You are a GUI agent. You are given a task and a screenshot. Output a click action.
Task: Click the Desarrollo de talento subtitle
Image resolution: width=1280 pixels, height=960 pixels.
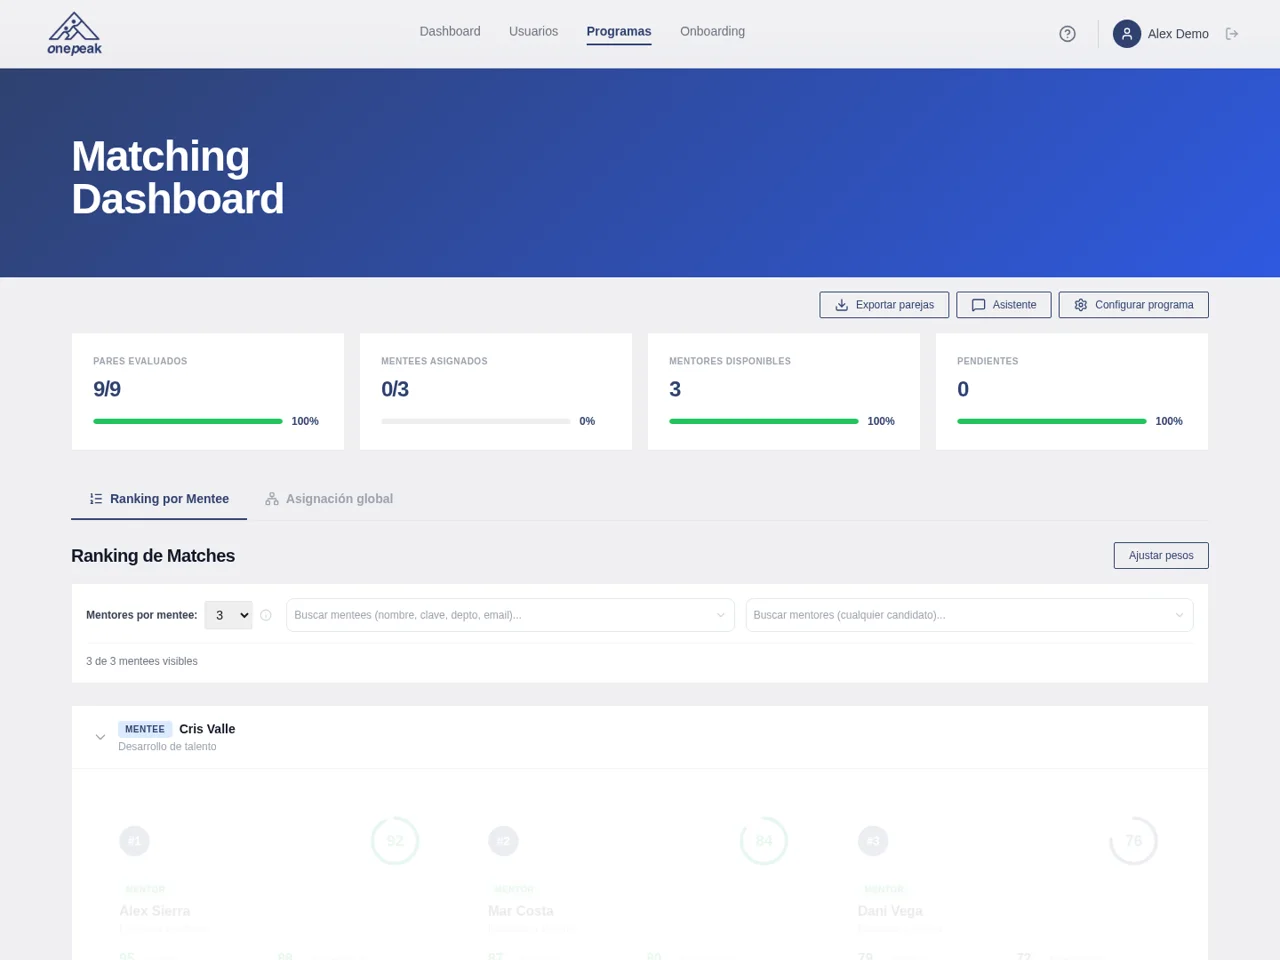[167, 747]
